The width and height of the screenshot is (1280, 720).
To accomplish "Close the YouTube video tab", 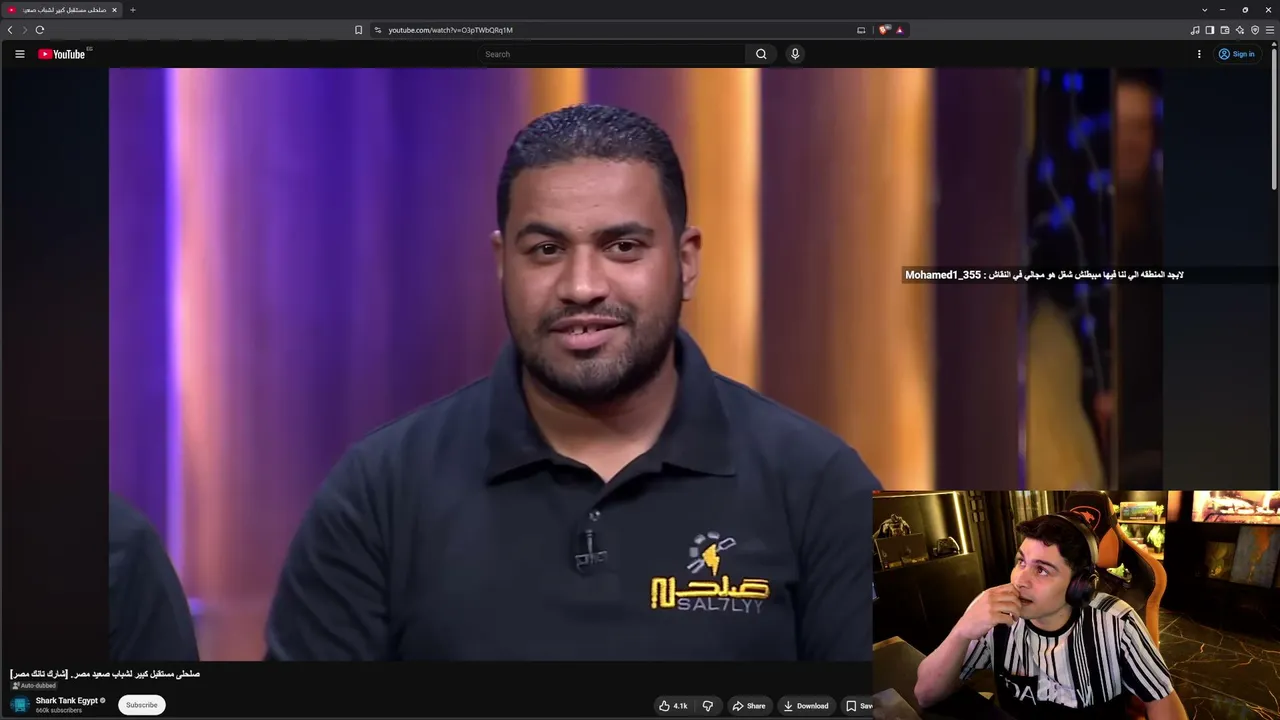I will 114,10.
